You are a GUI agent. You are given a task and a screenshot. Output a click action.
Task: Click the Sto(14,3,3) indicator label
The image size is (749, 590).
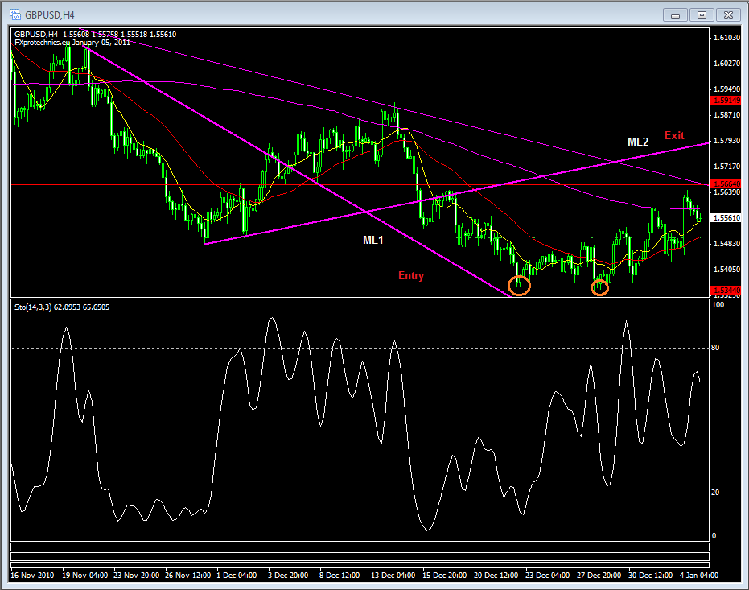click(x=62, y=307)
